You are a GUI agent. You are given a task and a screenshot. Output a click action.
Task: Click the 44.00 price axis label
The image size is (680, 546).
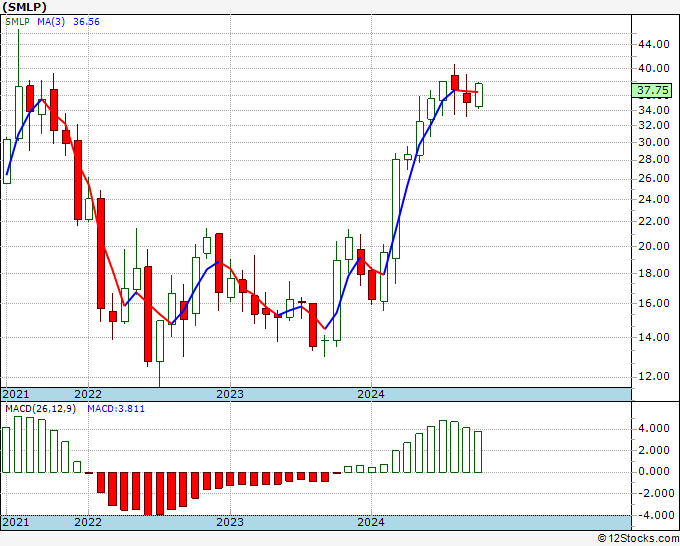(x=654, y=44)
